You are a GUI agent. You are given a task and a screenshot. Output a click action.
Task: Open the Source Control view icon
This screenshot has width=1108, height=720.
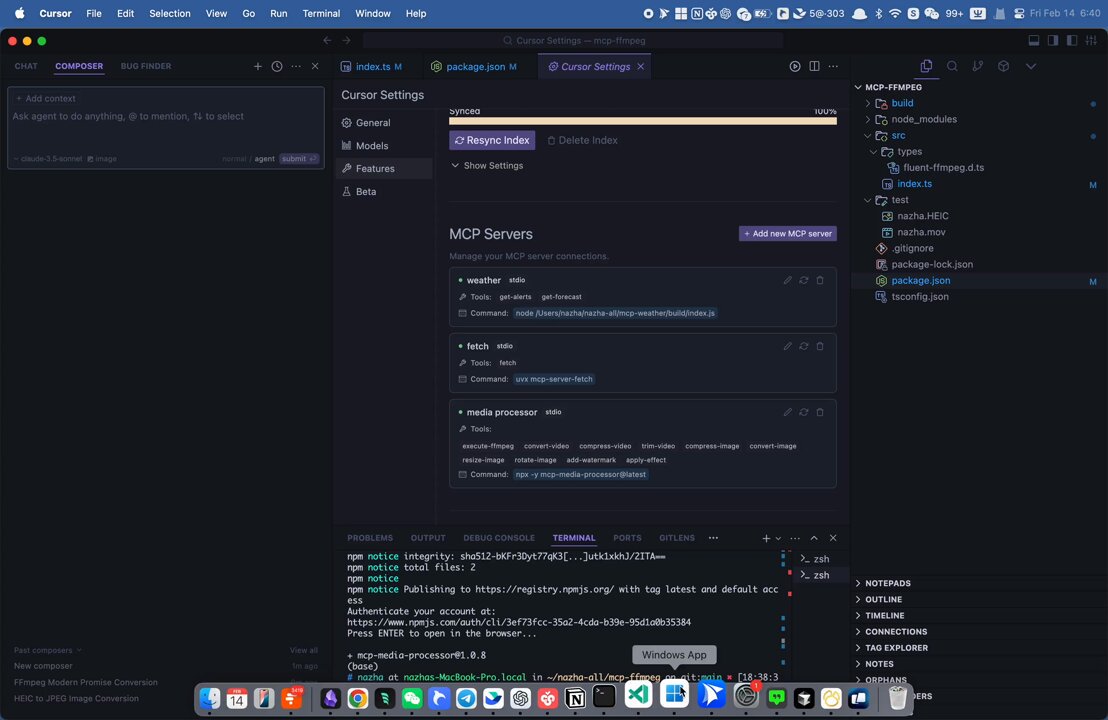click(977, 66)
